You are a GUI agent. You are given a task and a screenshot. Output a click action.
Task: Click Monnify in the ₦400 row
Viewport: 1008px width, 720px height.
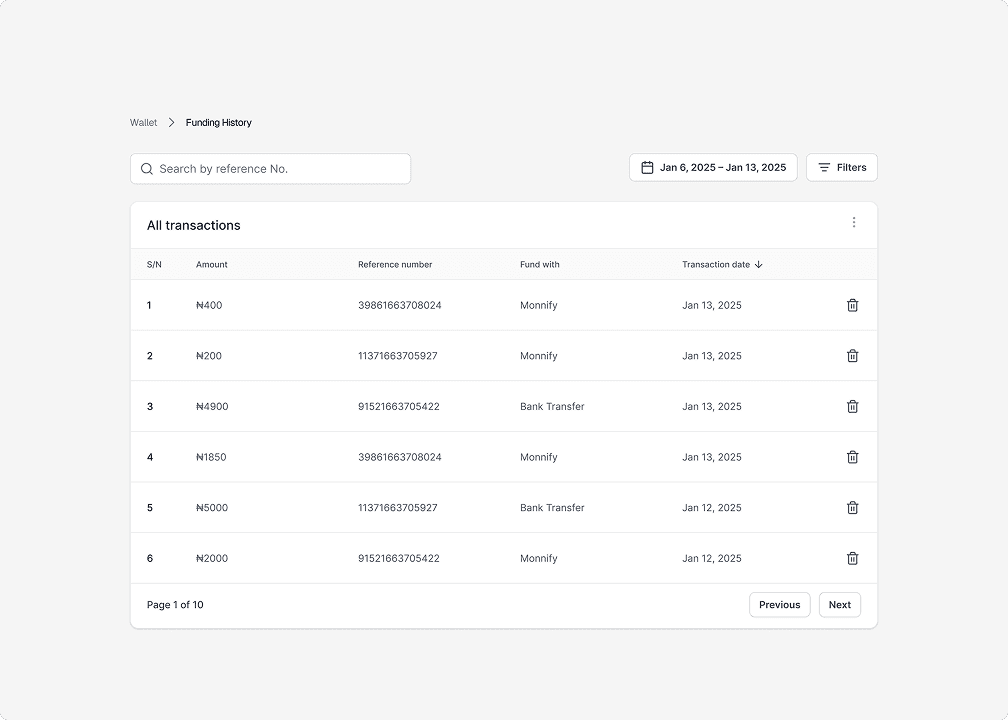(539, 305)
